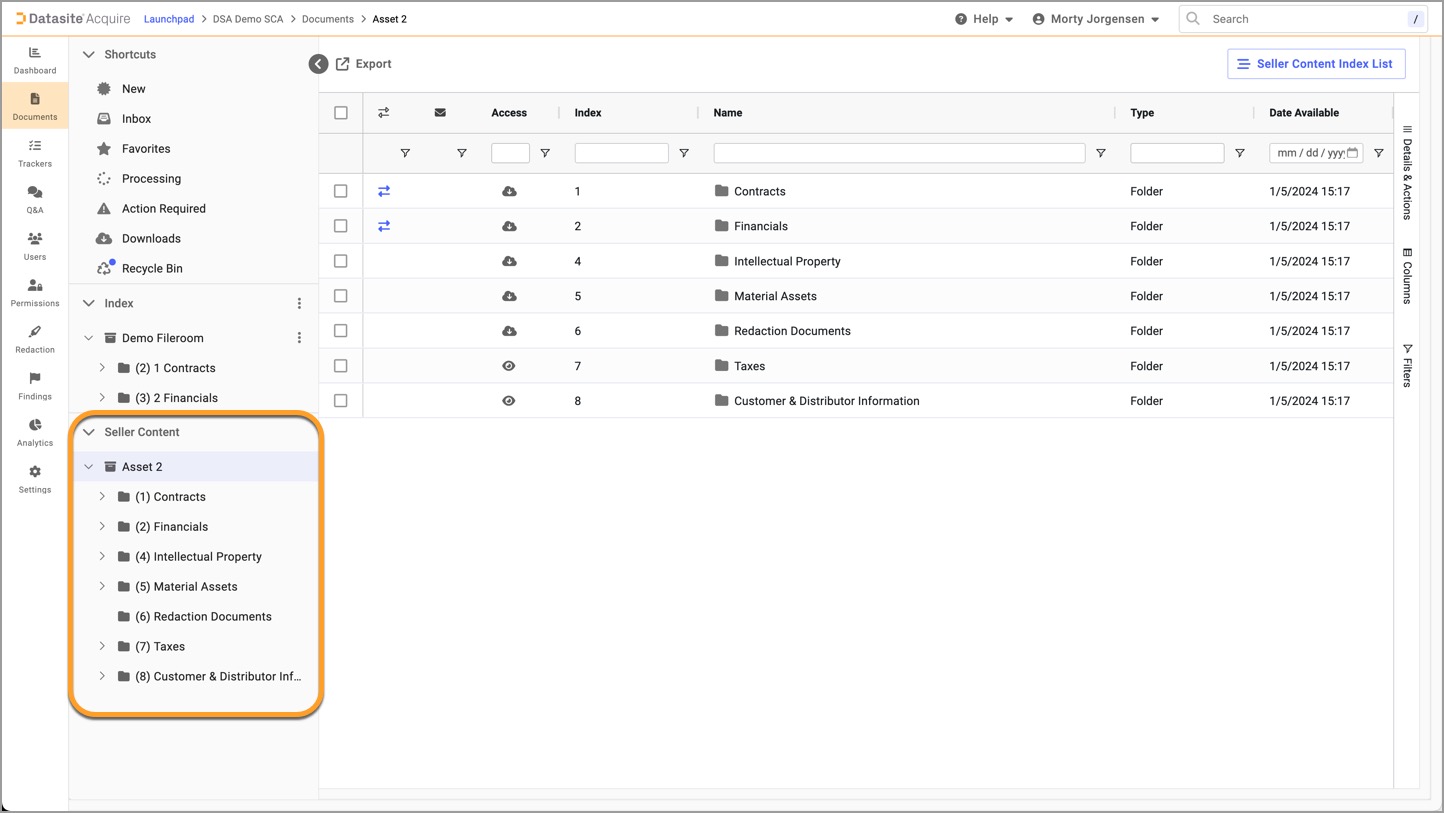Click the download access icon for Contracts
This screenshot has height=813, width=1444.
pyautogui.click(x=509, y=191)
